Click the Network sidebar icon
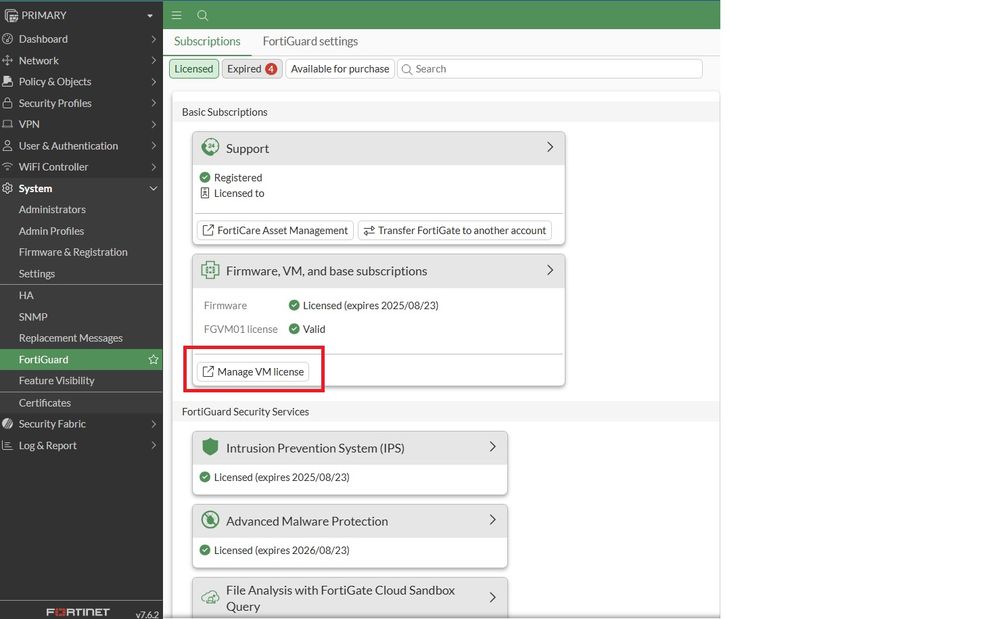 [x=8, y=60]
